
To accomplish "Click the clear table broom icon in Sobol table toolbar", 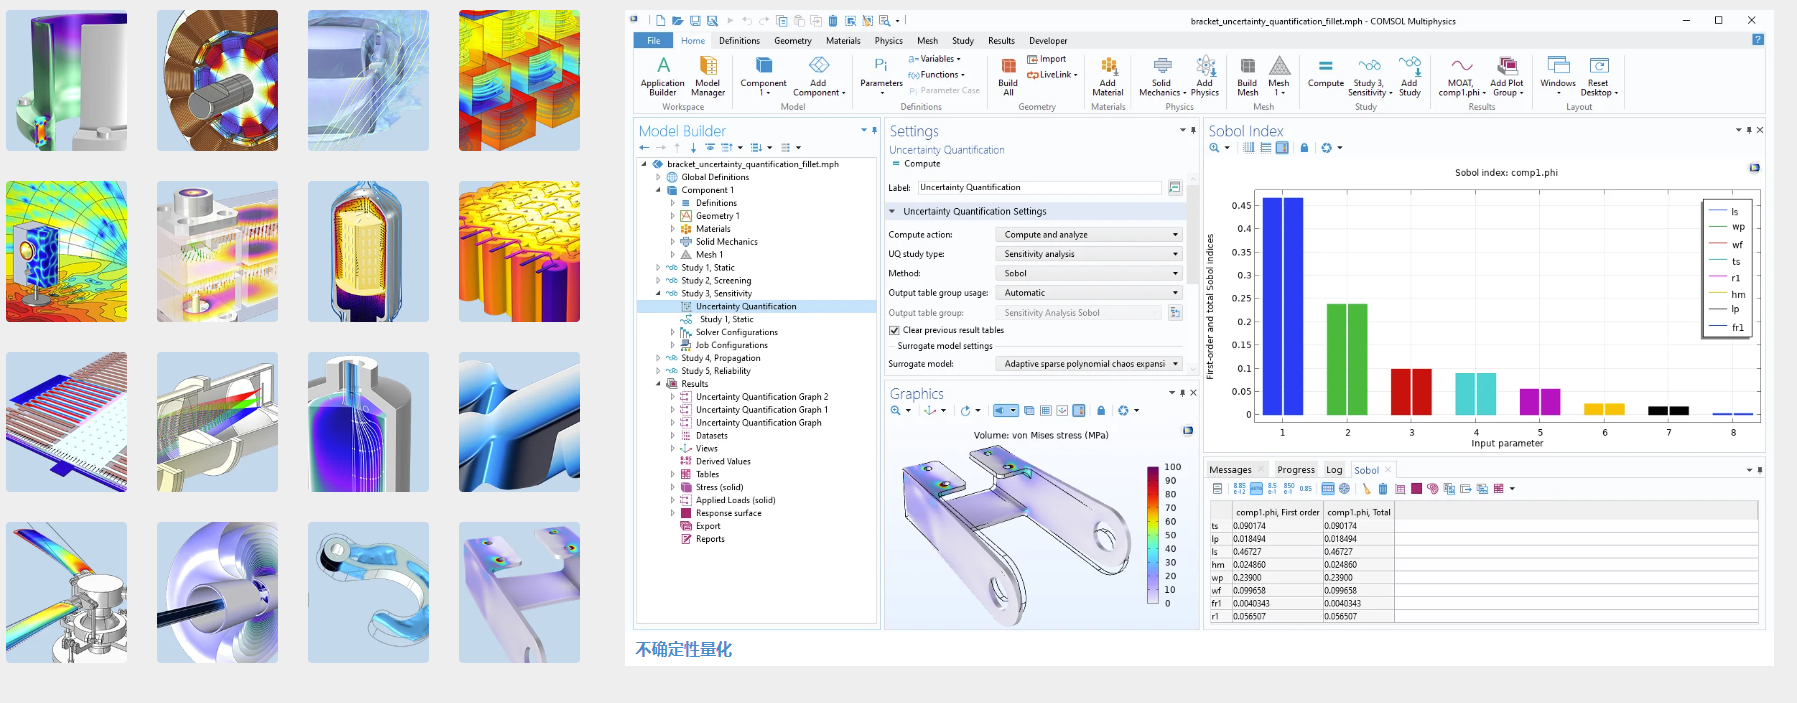I will (1366, 489).
